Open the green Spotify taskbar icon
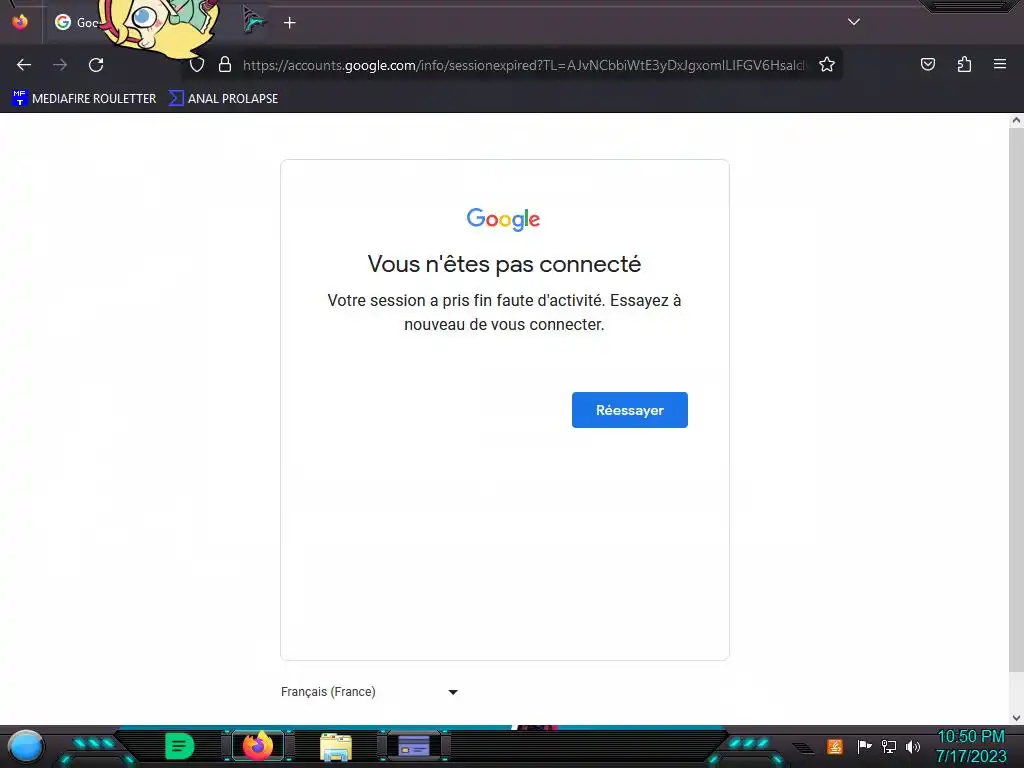Image resolution: width=1024 pixels, height=768 pixels. [180, 746]
